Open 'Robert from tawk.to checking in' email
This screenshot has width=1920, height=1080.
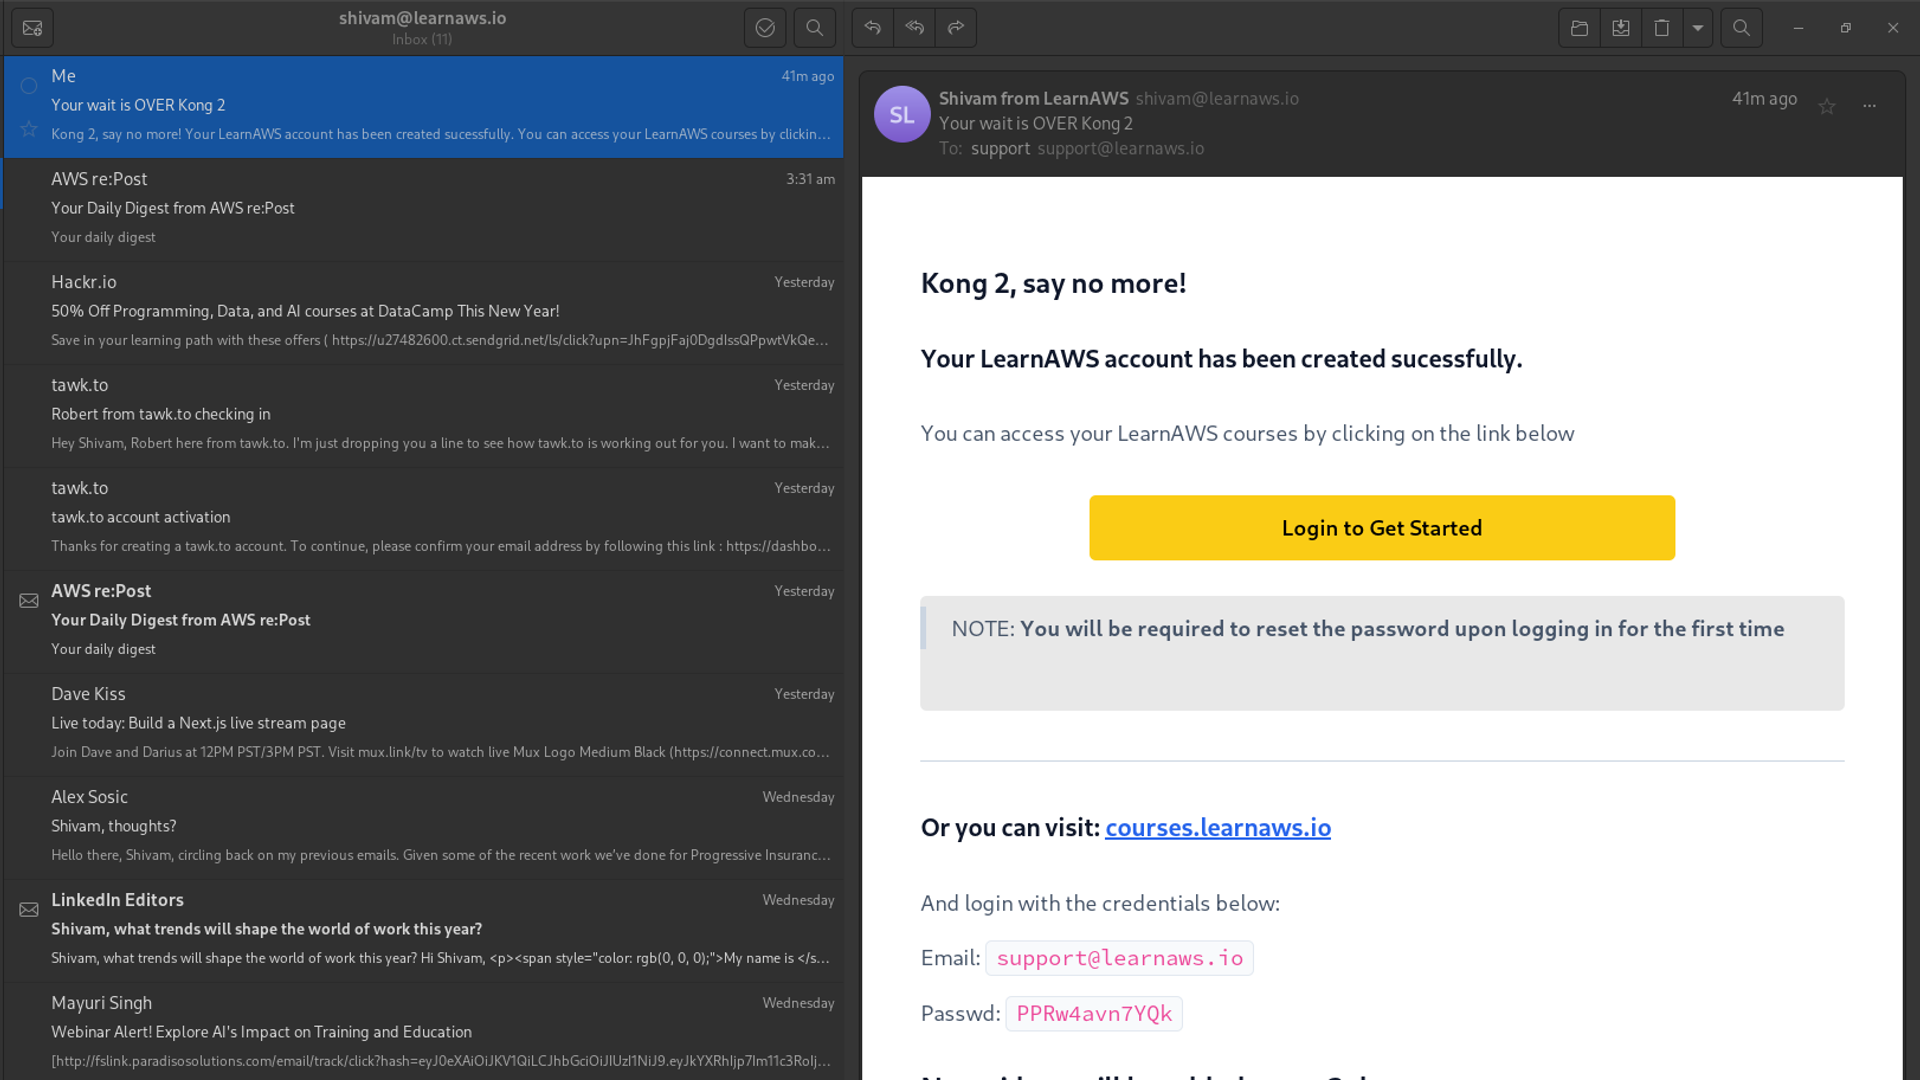[424, 414]
